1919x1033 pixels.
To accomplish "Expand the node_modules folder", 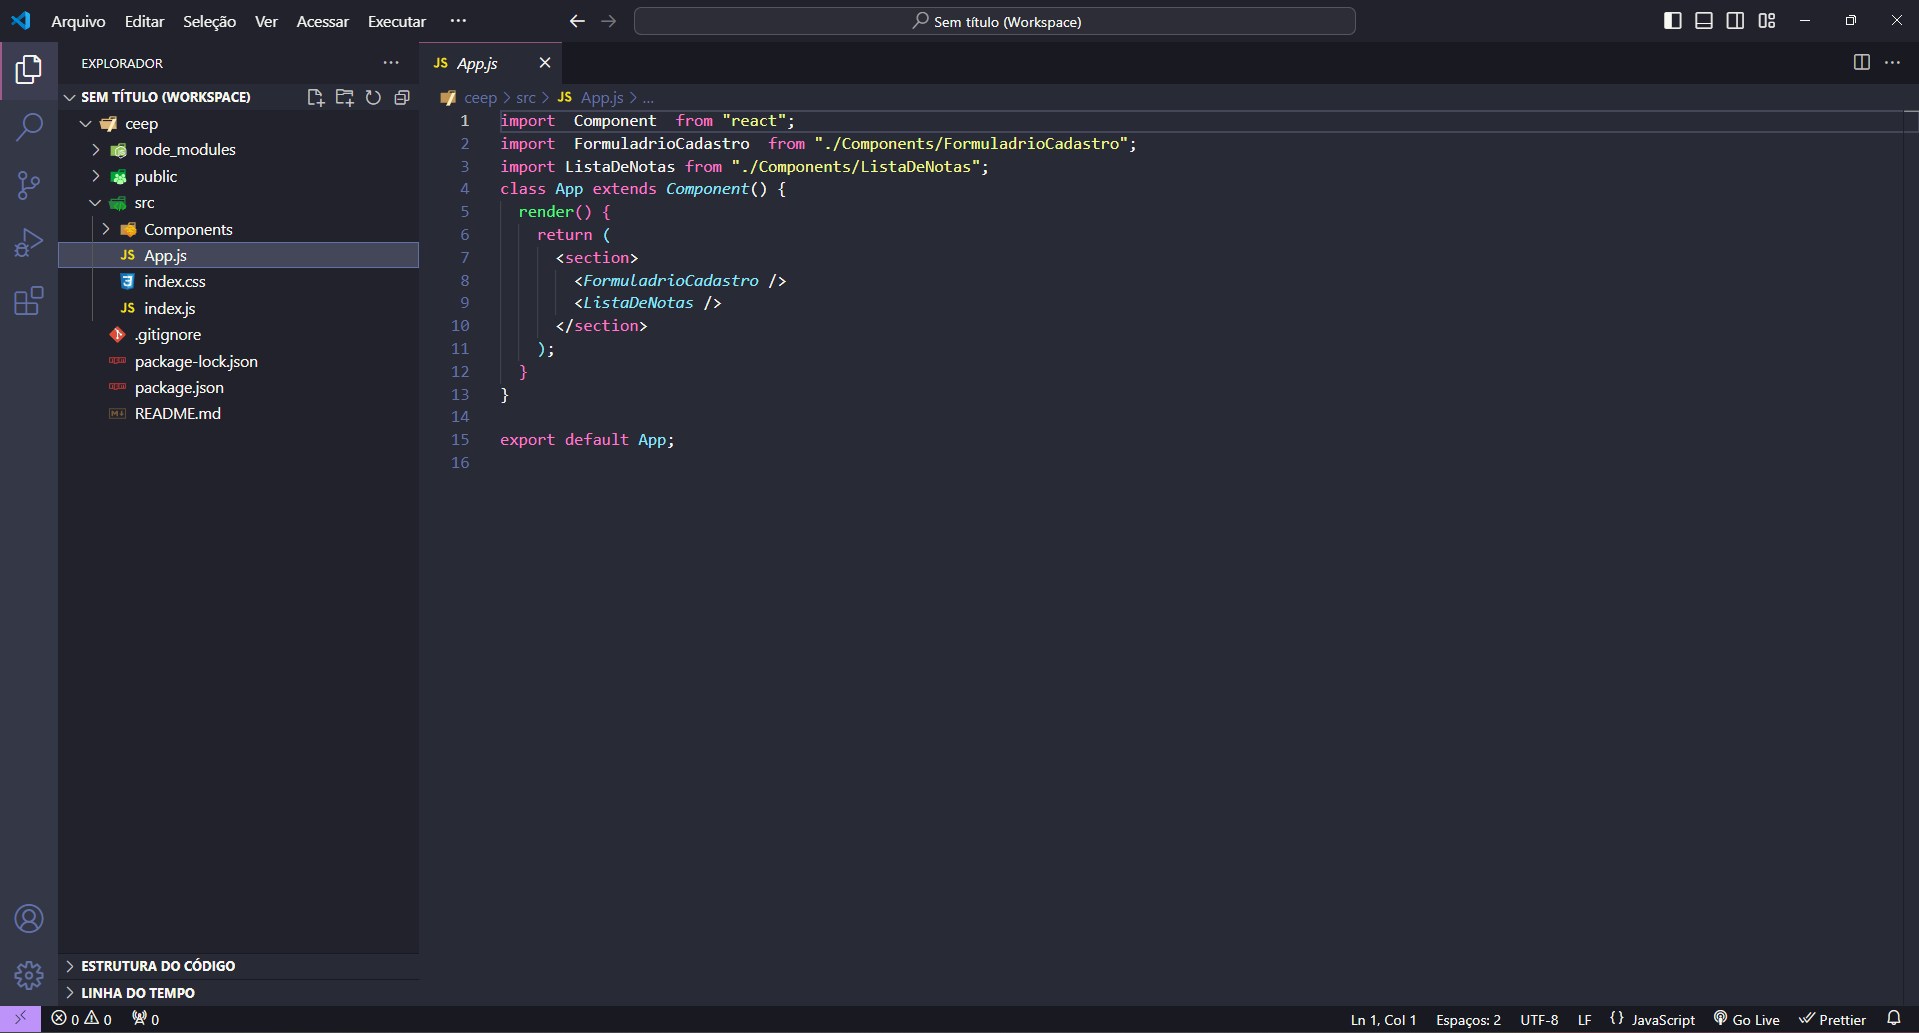I will click(96, 150).
